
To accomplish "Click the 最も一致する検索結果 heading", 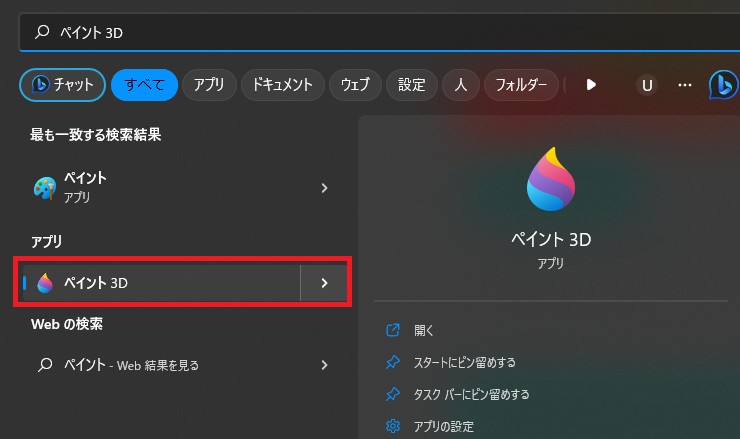I will 96,135.
